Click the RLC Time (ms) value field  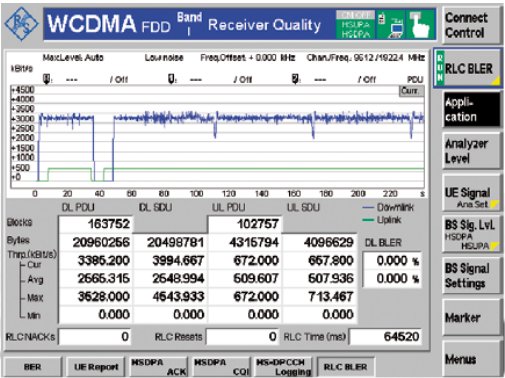(x=385, y=337)
